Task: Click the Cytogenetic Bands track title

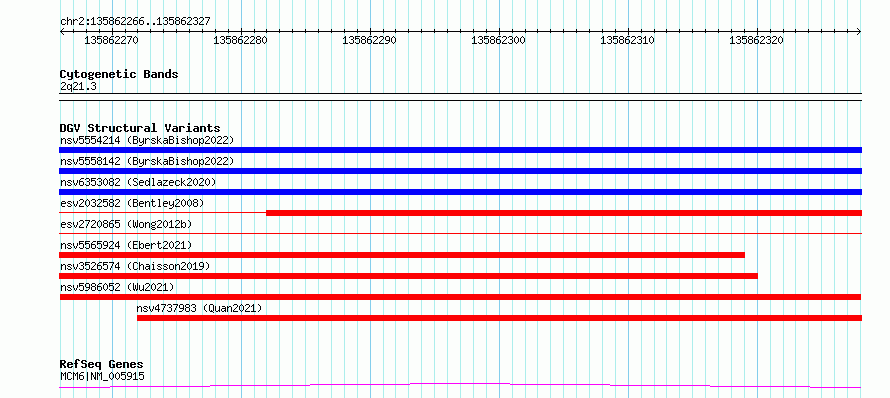Action: [119, 74]
